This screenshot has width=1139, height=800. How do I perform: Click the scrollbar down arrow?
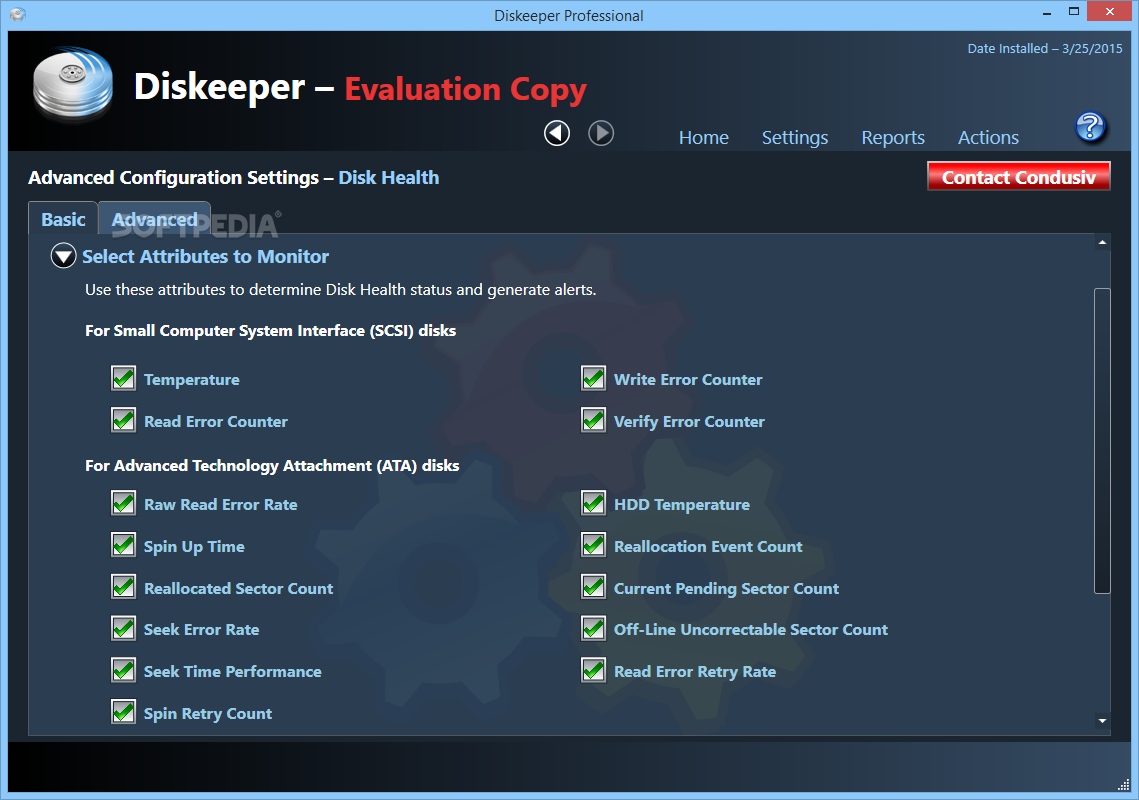click(1102, 721)
